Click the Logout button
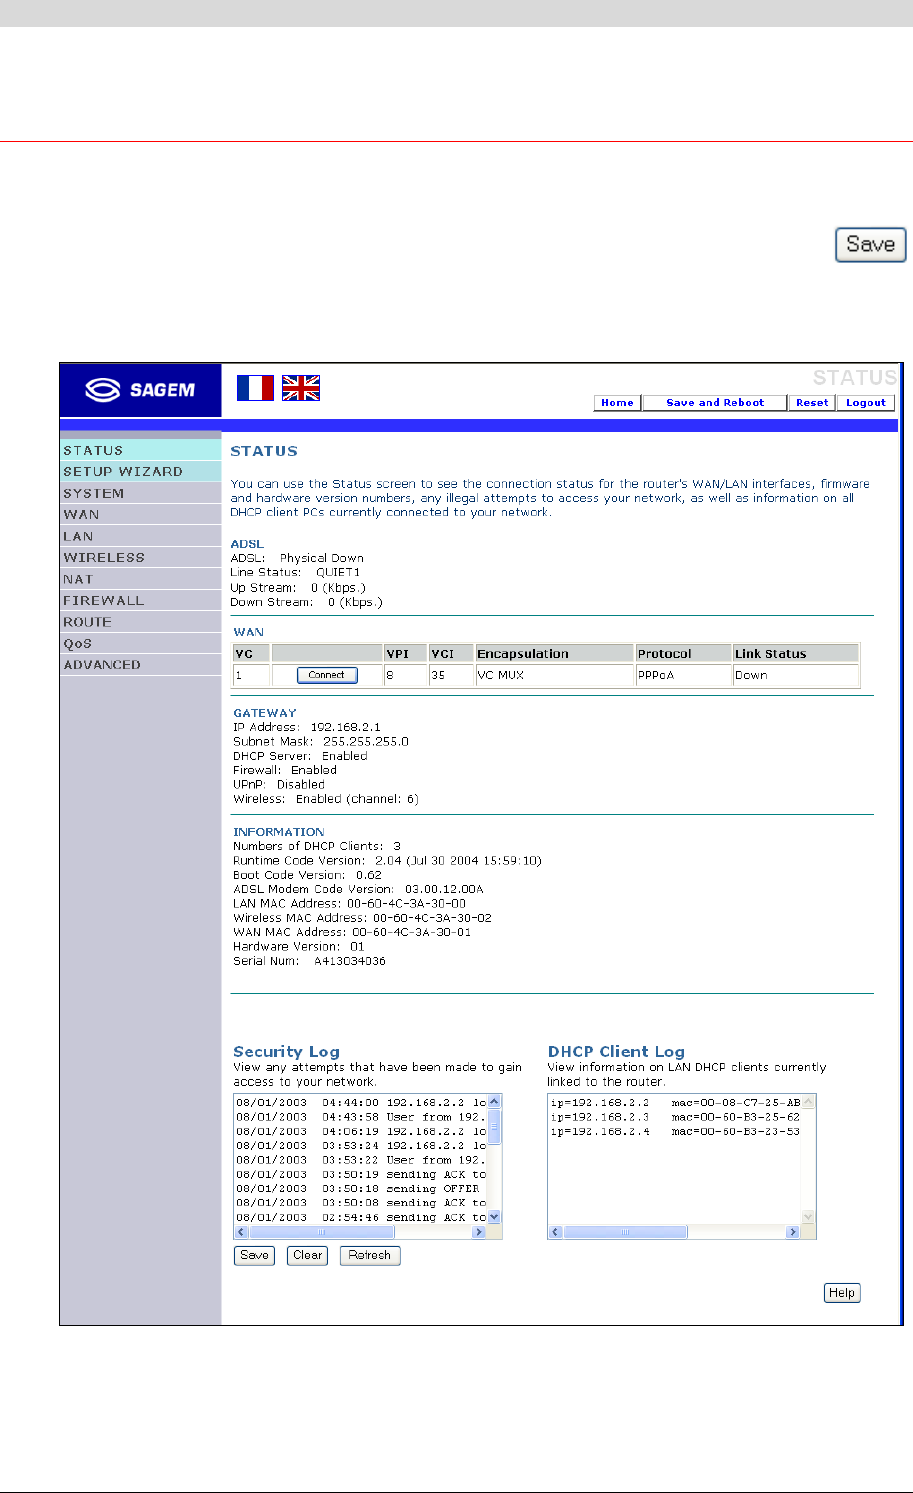The image size is (913, 1493). pyautogui.click(x=865, y=403)
